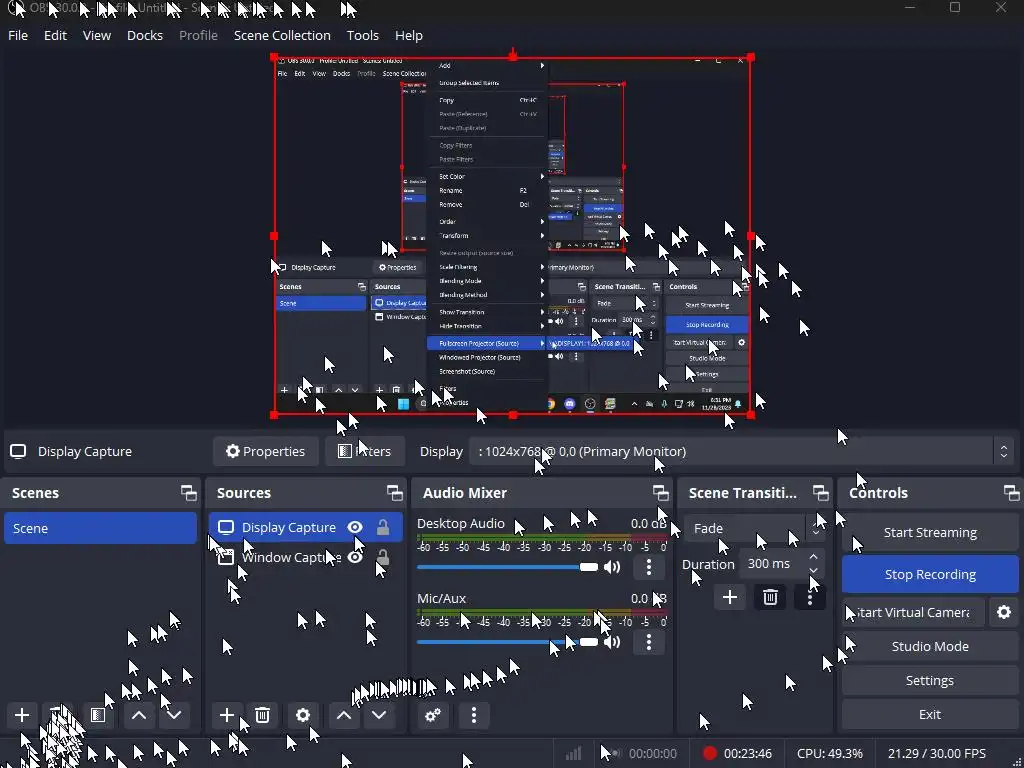Remove selected source with trash icon
The width and height of the screenshot is (1024, 768).
click(x=263, y=715)
